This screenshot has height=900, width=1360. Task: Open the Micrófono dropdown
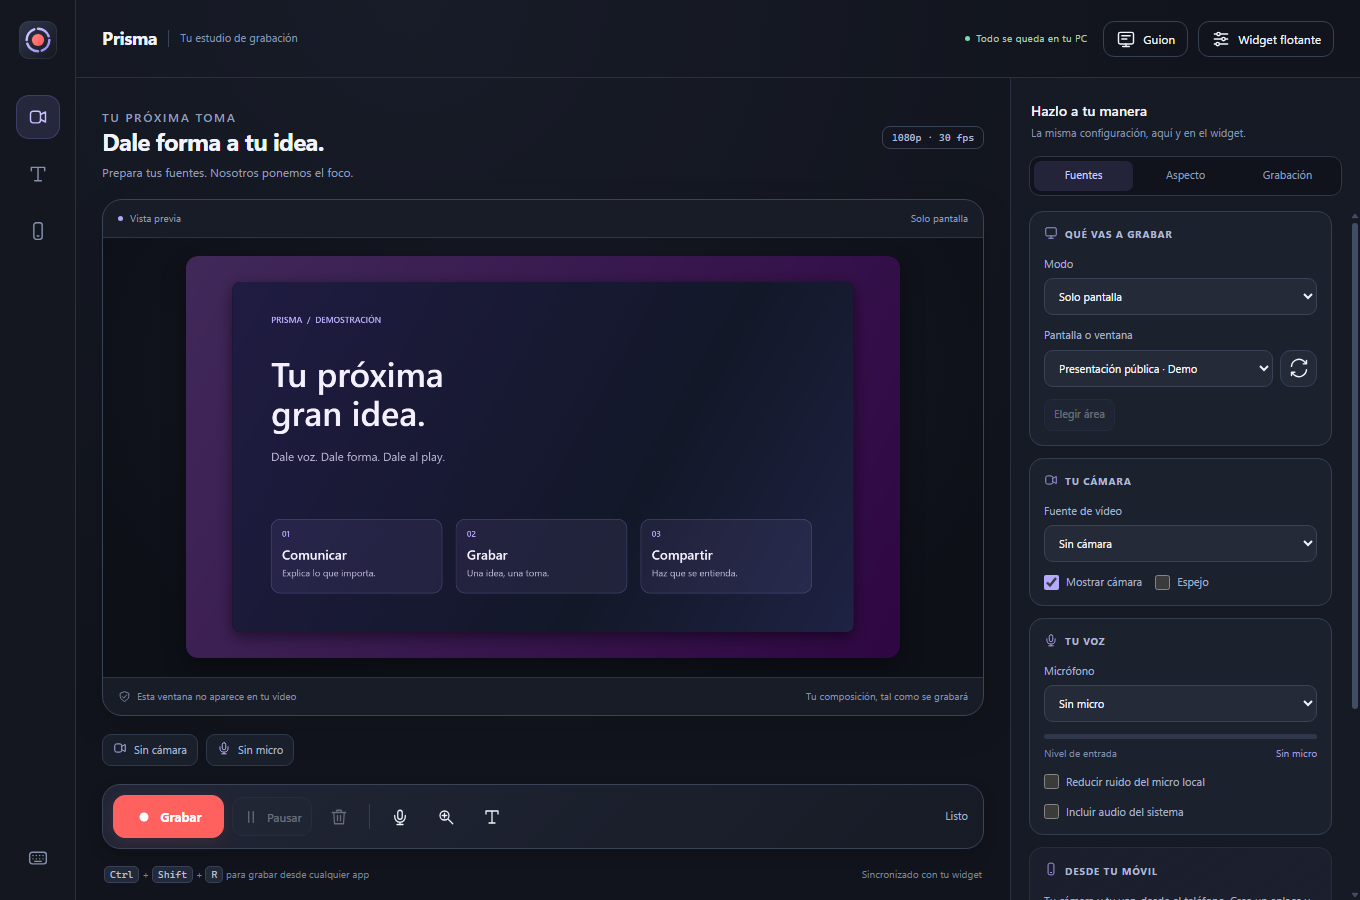coord(1180,704)
